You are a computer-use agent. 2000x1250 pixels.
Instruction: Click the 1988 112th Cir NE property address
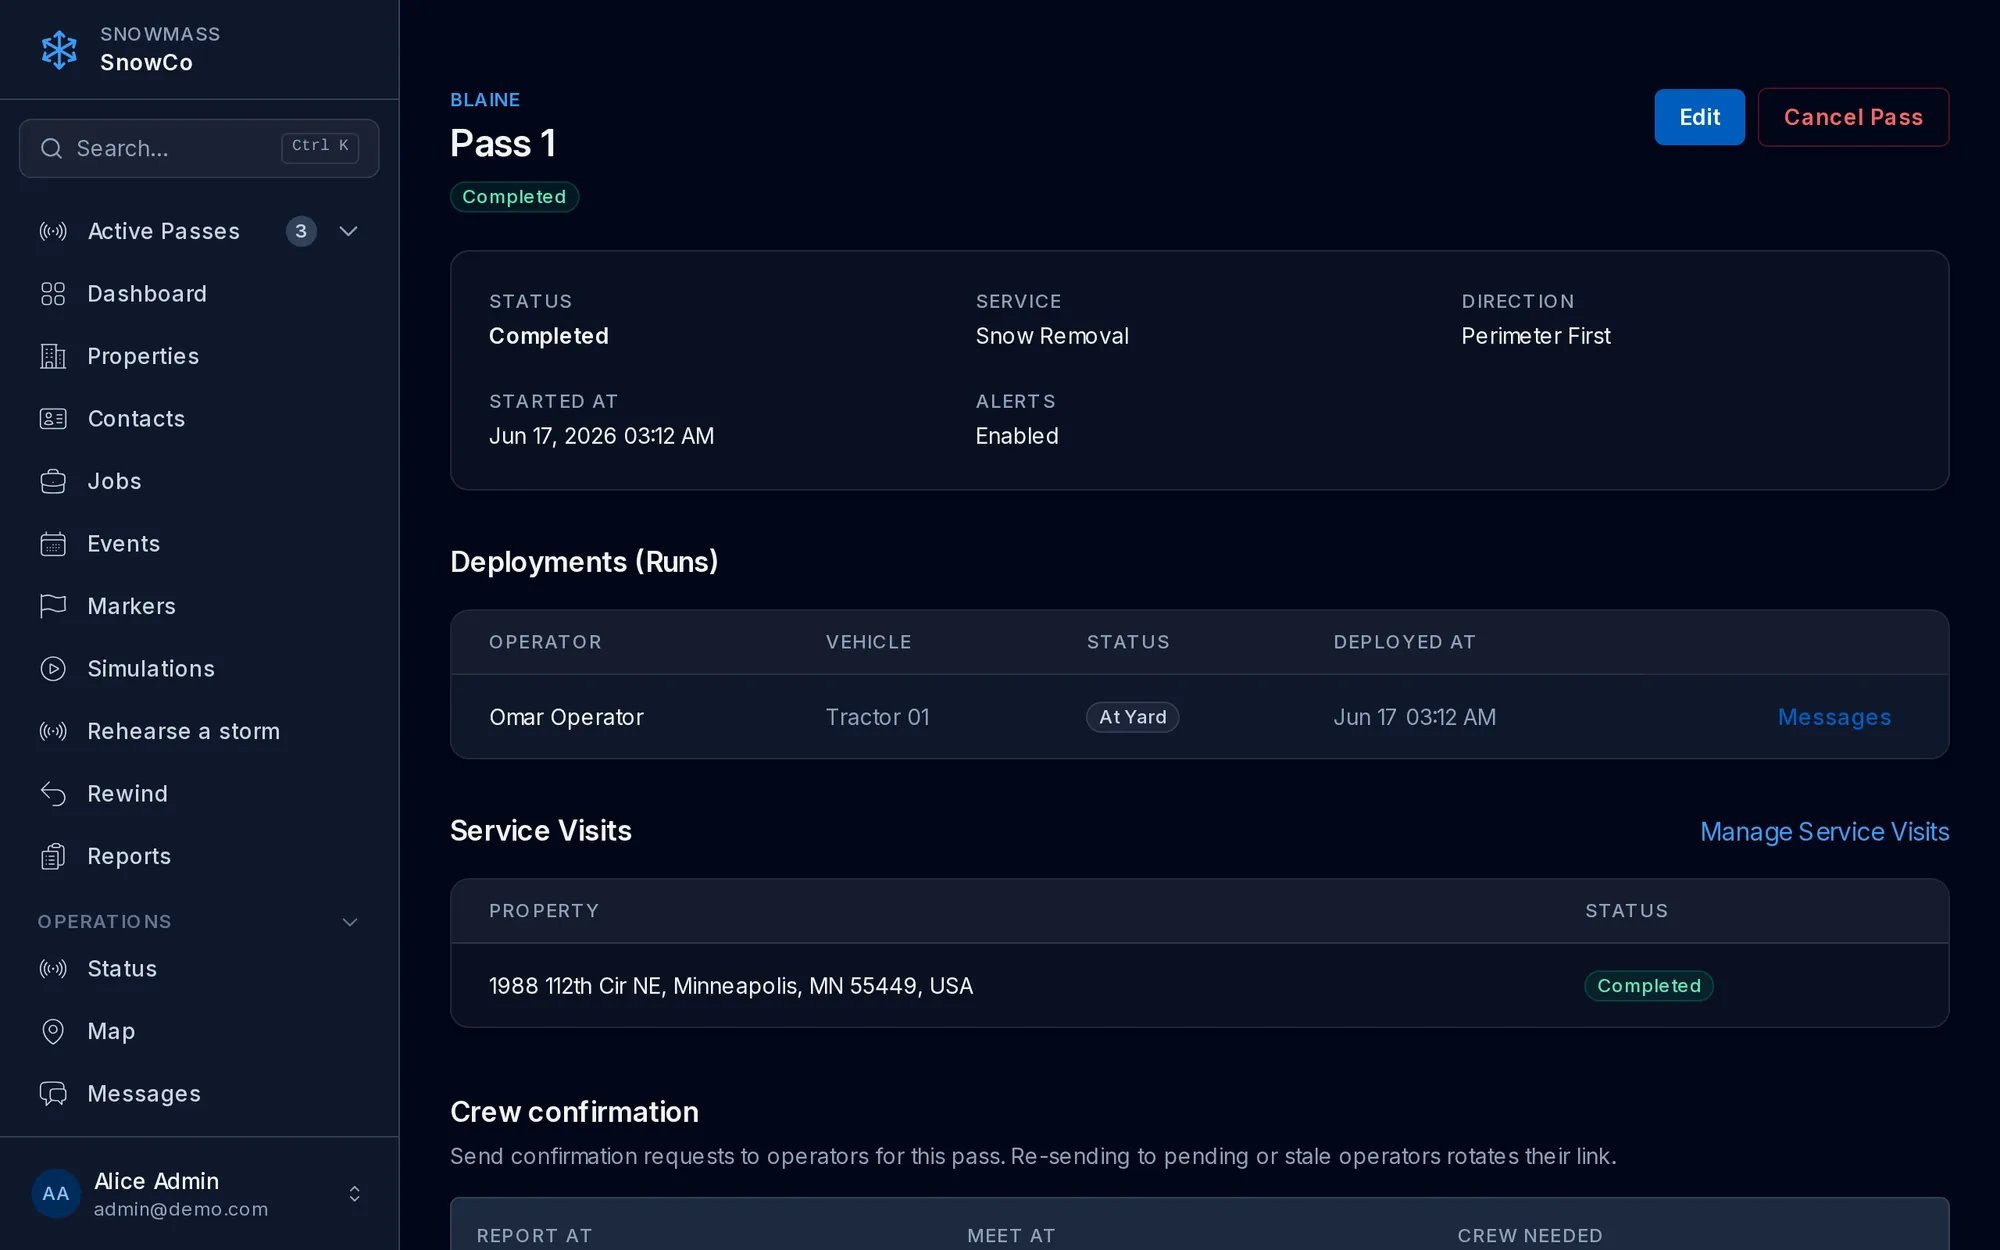[x=730, y=986]
